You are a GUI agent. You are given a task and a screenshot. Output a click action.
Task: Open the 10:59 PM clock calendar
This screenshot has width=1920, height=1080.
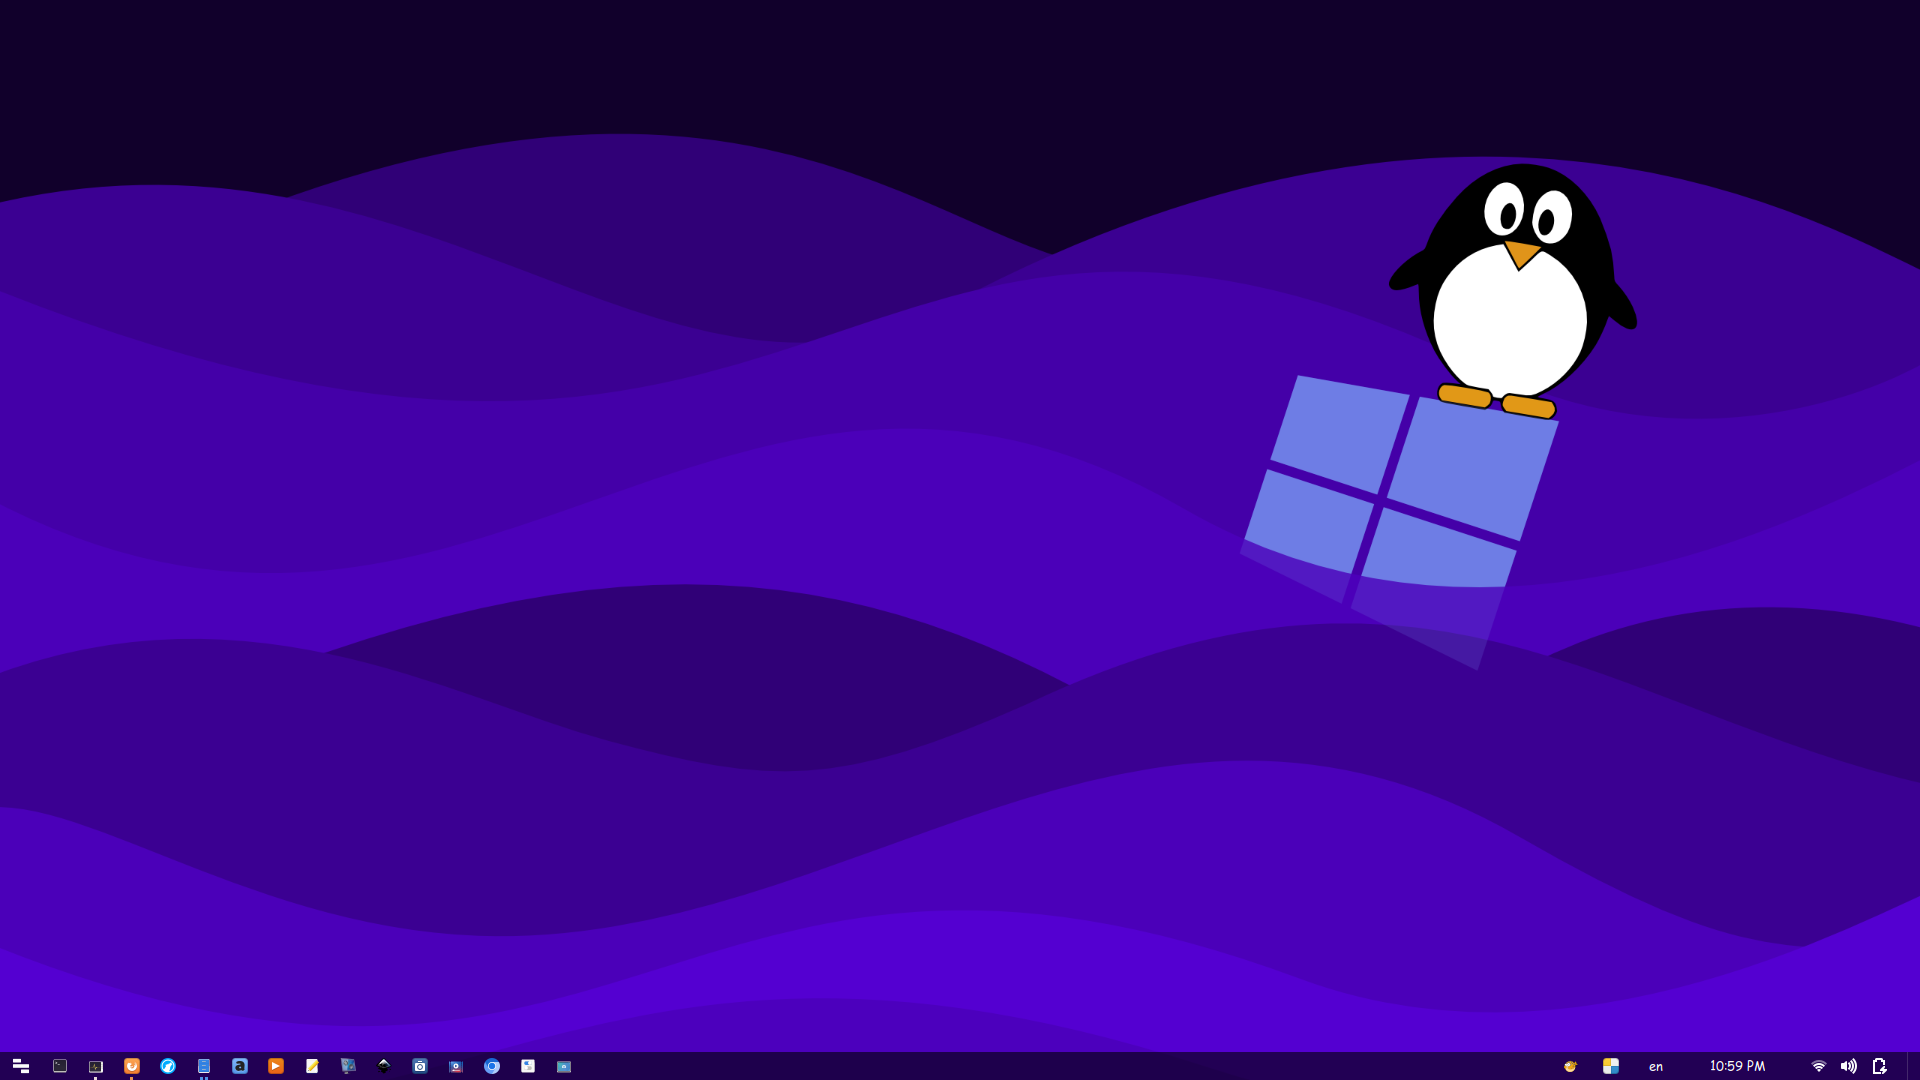point(1737,1066)
